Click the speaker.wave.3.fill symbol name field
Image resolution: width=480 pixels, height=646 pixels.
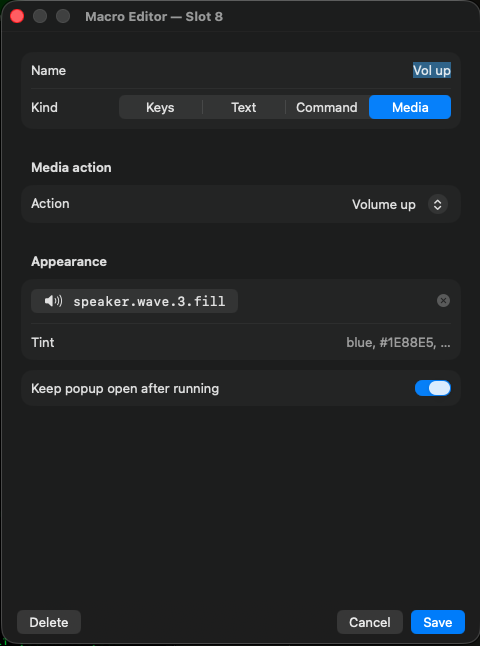[134, 301]
